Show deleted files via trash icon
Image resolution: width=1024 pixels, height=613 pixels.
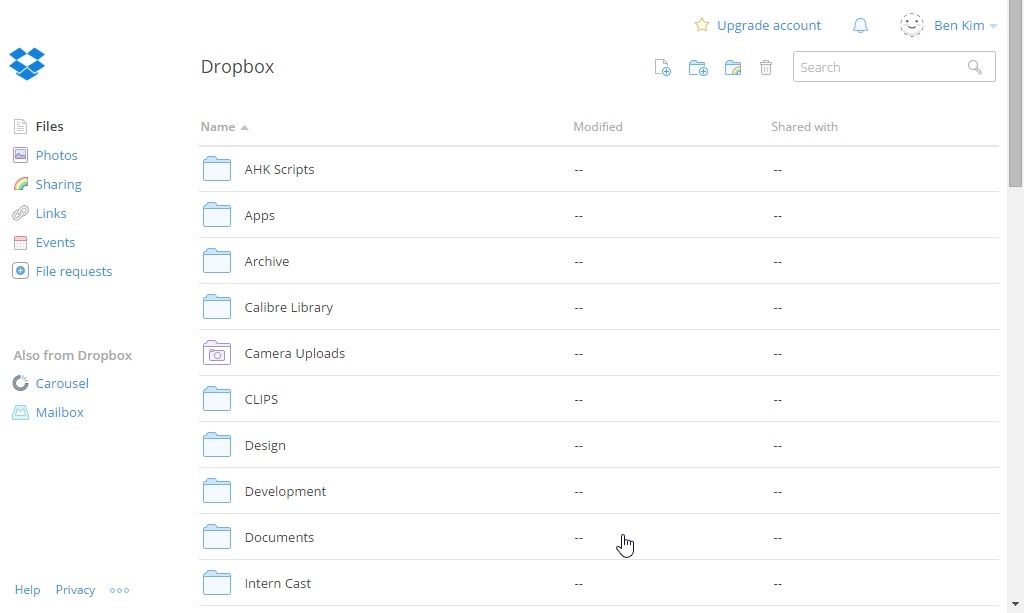[766, 68]
